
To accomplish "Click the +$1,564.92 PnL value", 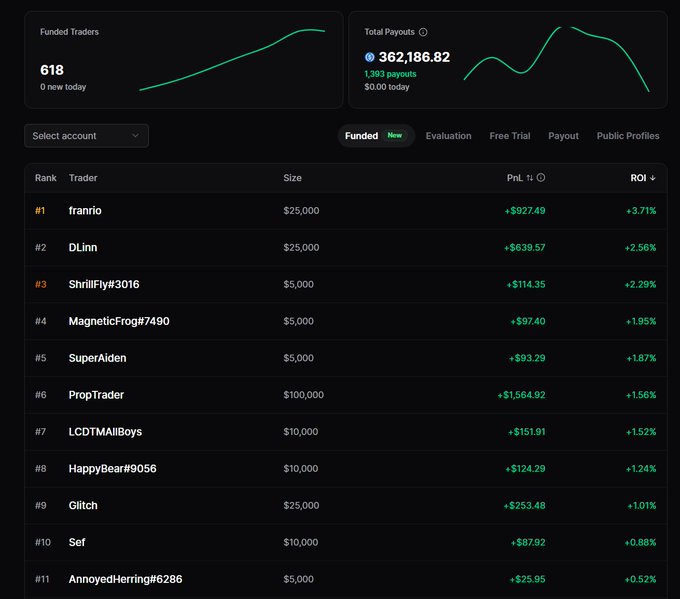I will [521, 395].
